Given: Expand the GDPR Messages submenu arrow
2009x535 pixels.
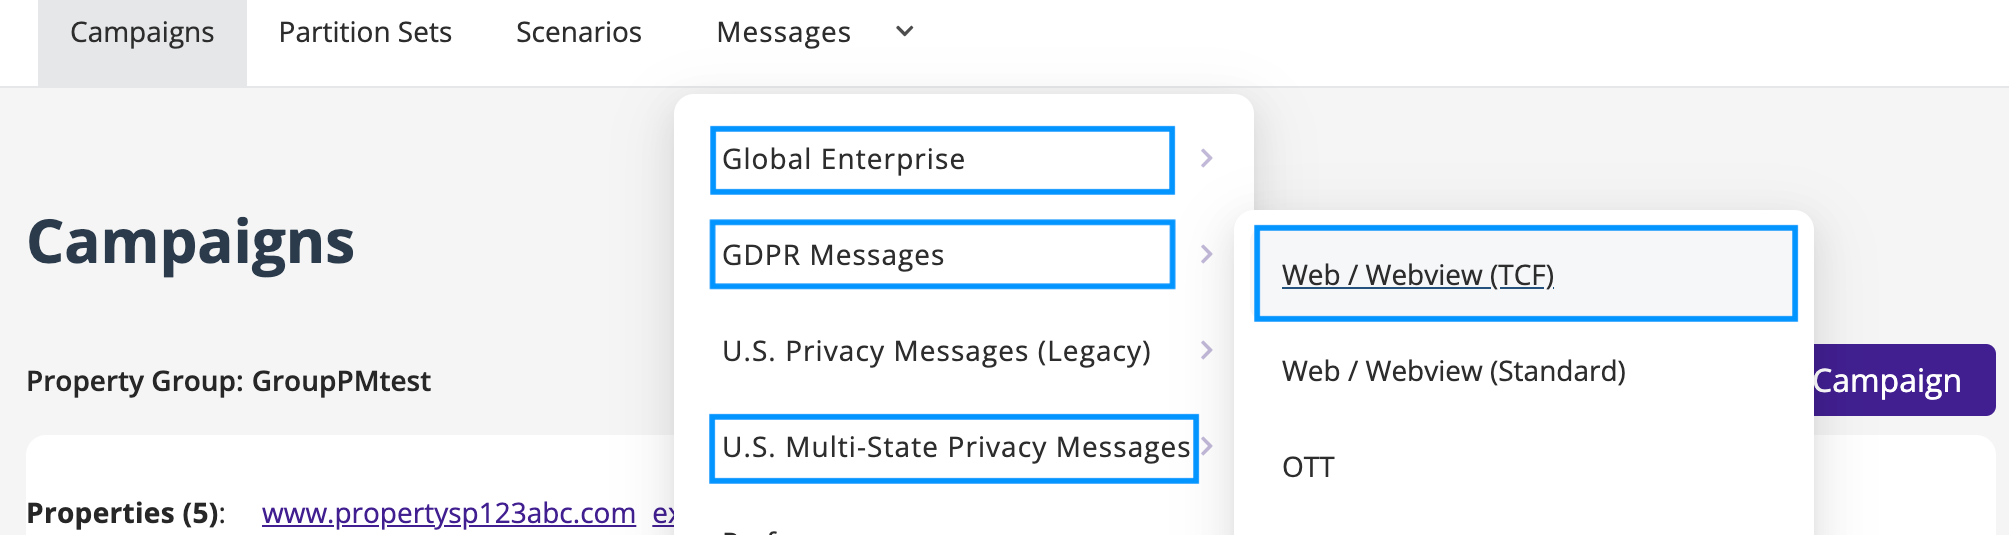Looking at the screenshot, I should pyautogui.click(x=1207, y=254).
